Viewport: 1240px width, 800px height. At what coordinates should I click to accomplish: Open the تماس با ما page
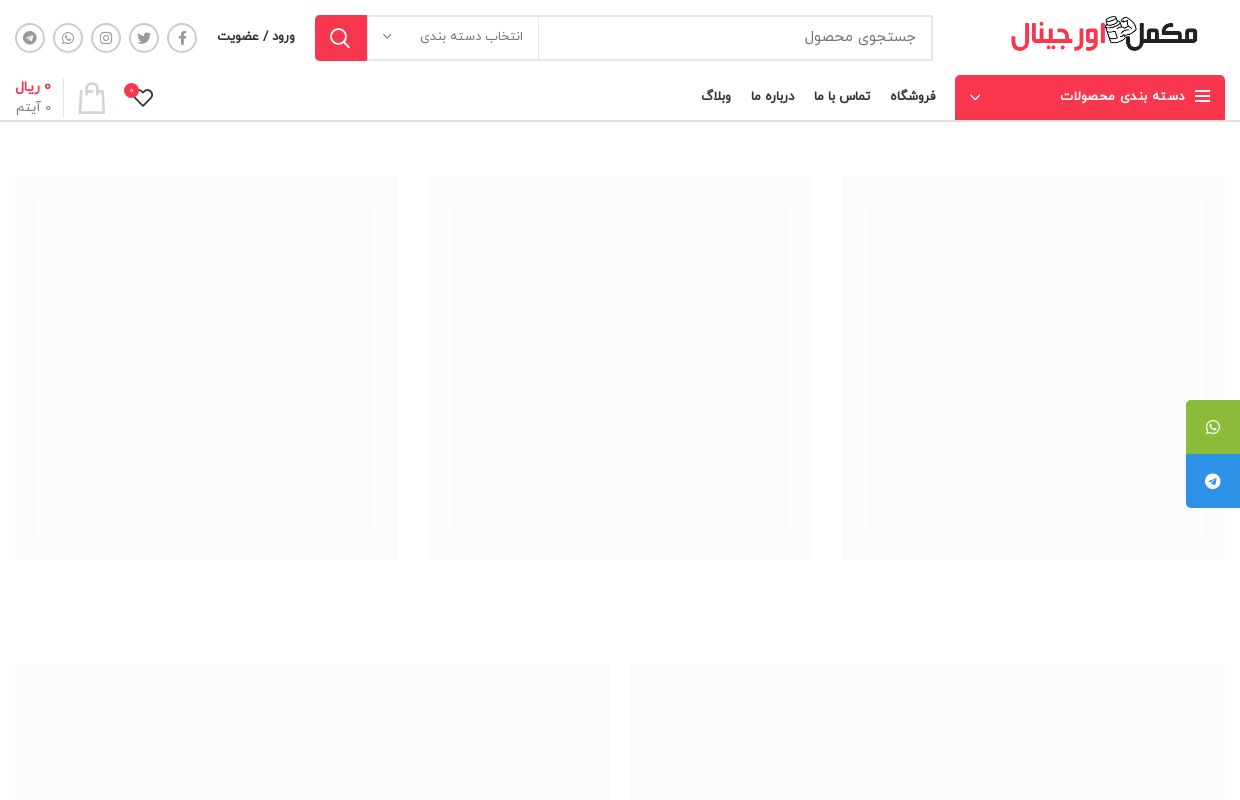tap(842, 97)
